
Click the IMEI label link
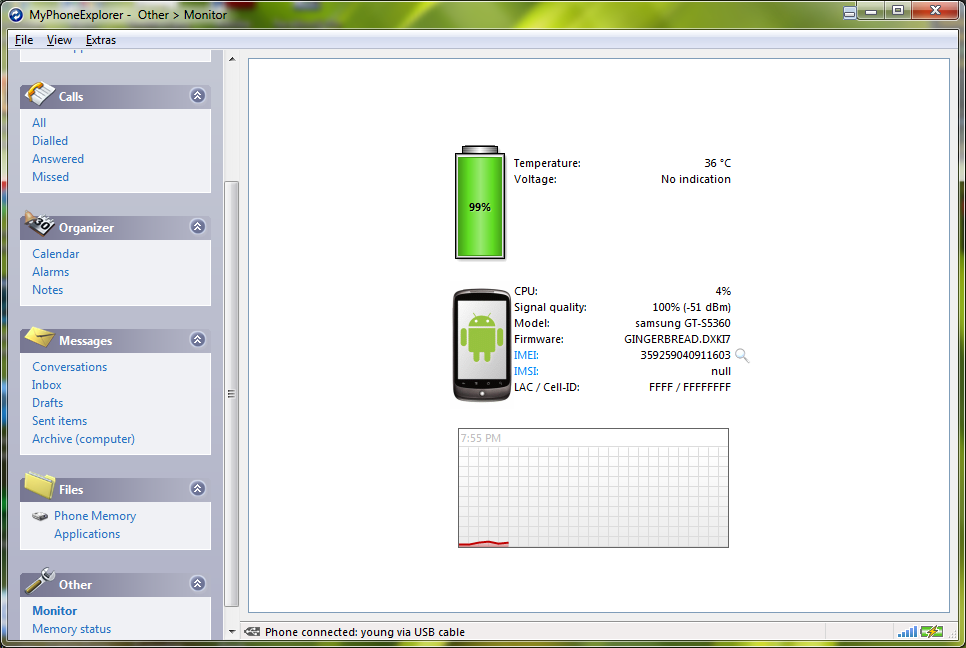pos(526,355)
